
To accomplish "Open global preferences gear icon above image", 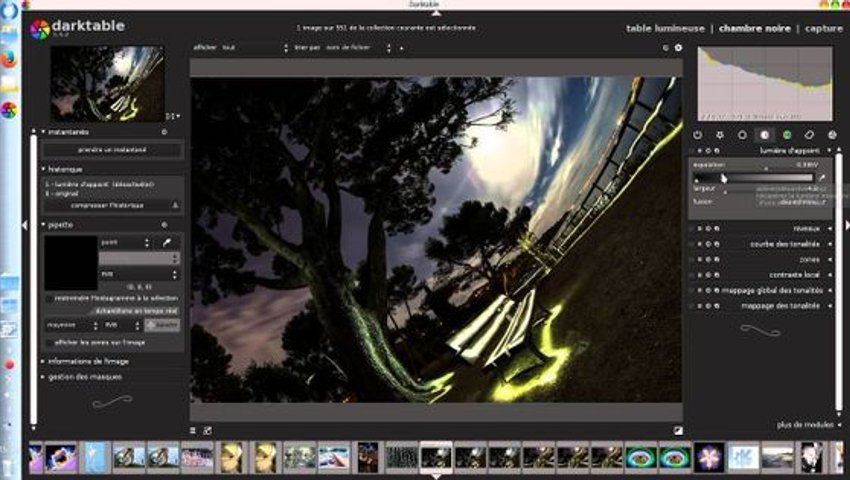I will (x=678, y=48).
